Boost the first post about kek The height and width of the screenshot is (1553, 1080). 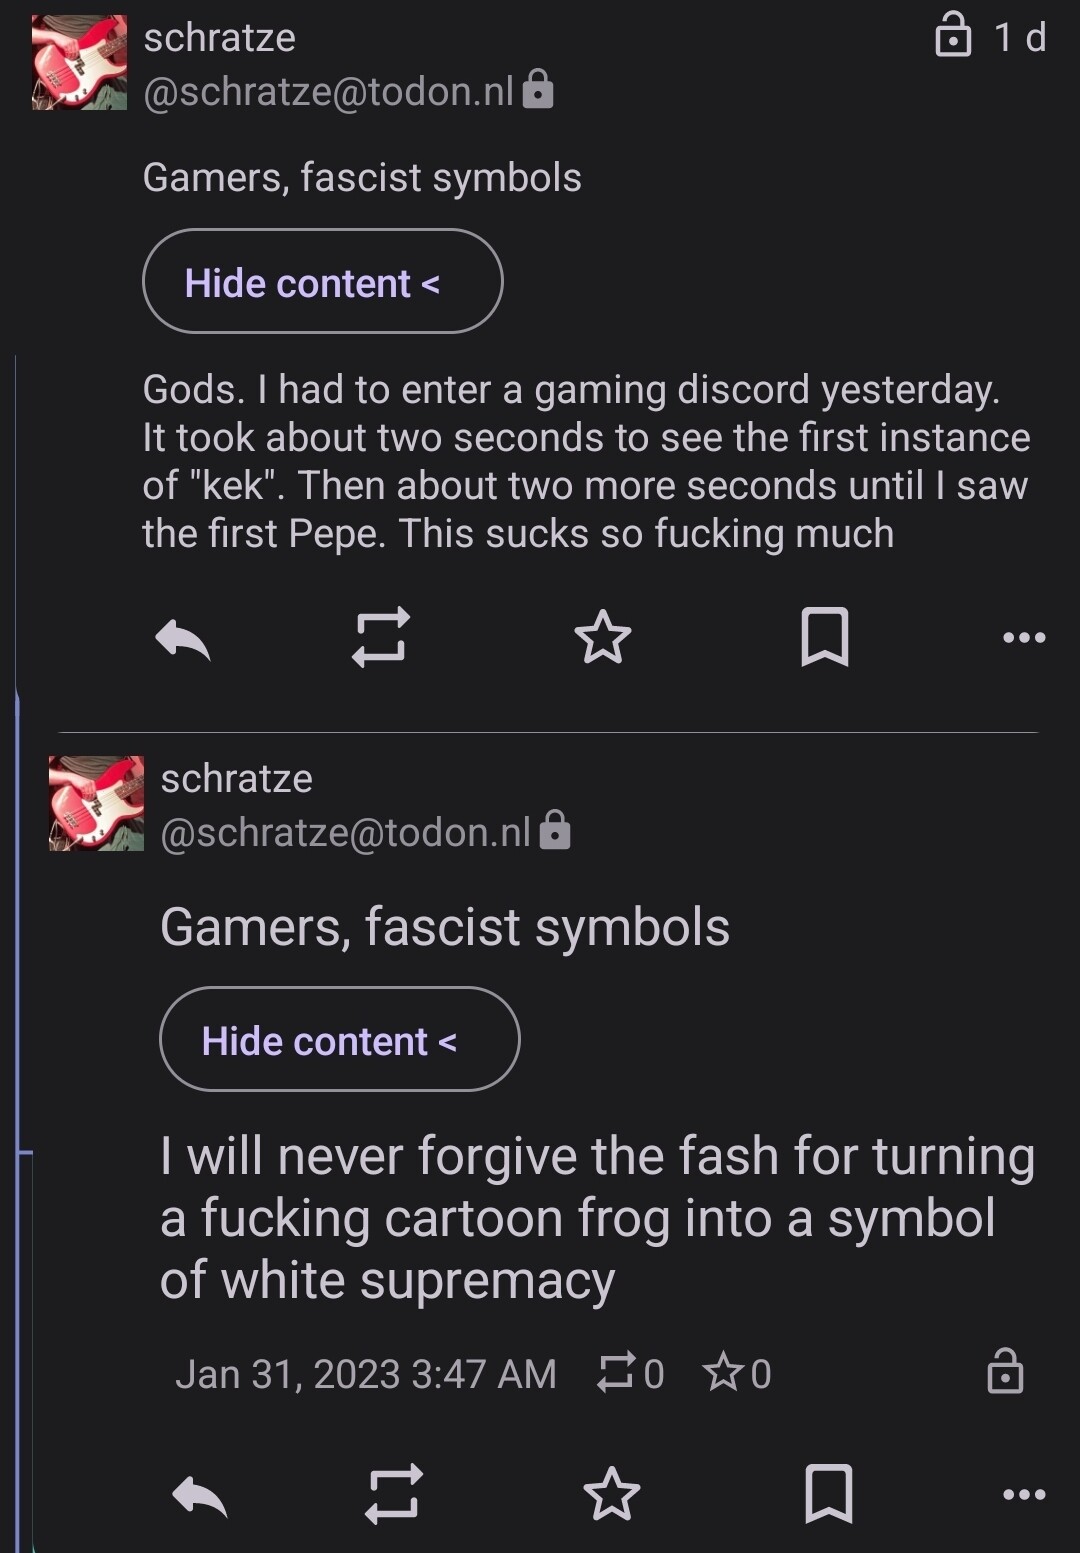[x=381, y=637]
